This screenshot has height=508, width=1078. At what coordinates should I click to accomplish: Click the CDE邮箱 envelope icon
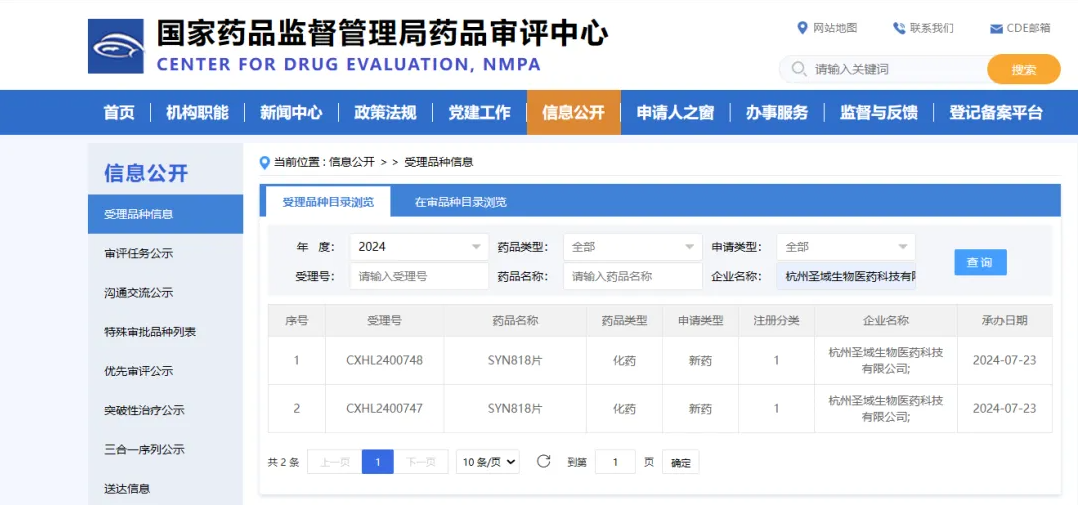(x=996, y=28)
